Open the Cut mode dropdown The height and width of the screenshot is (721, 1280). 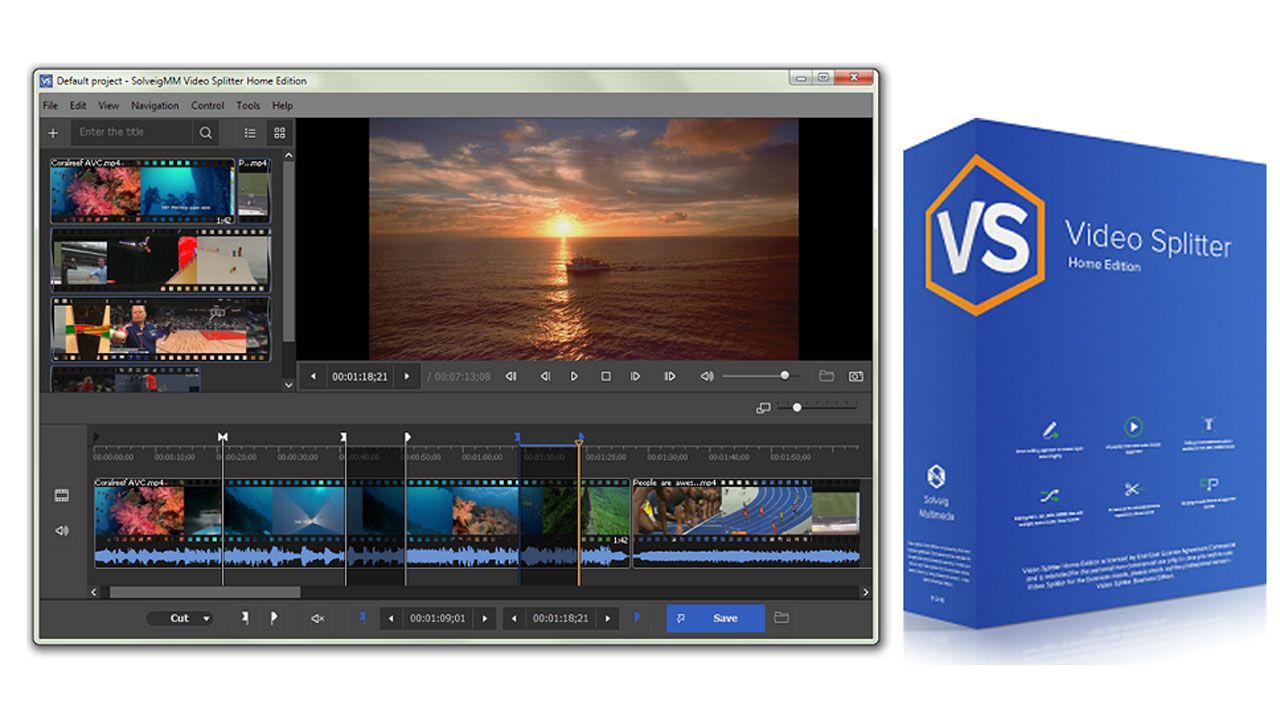pos(180,618)
